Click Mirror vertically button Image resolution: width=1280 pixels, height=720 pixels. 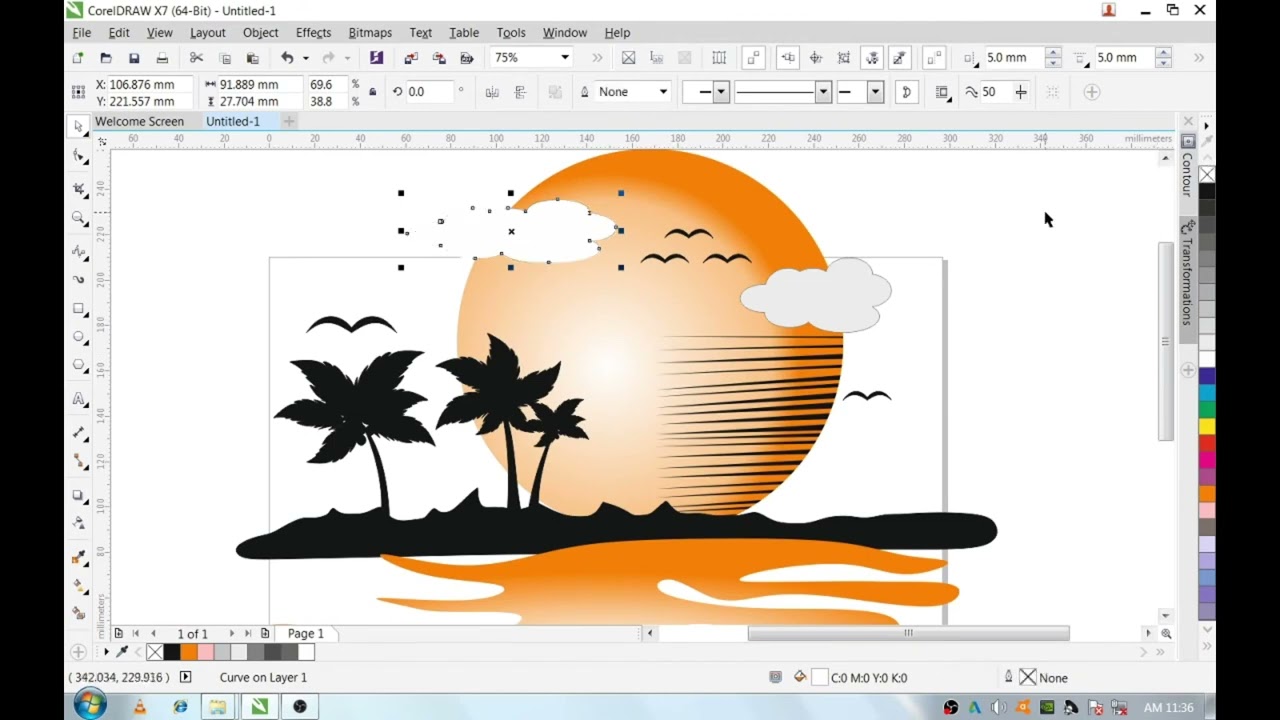[x=520, y=92]
